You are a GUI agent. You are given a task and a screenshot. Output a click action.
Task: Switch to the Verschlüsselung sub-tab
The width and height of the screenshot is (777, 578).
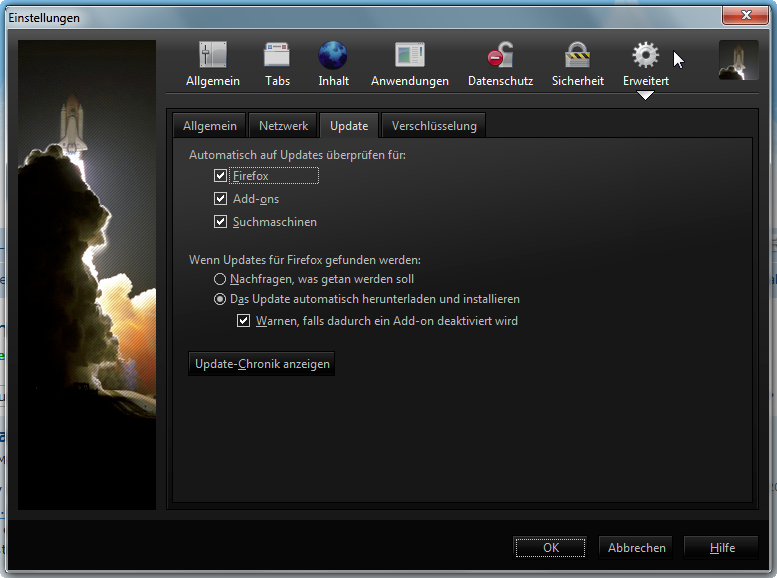point(434,126)
